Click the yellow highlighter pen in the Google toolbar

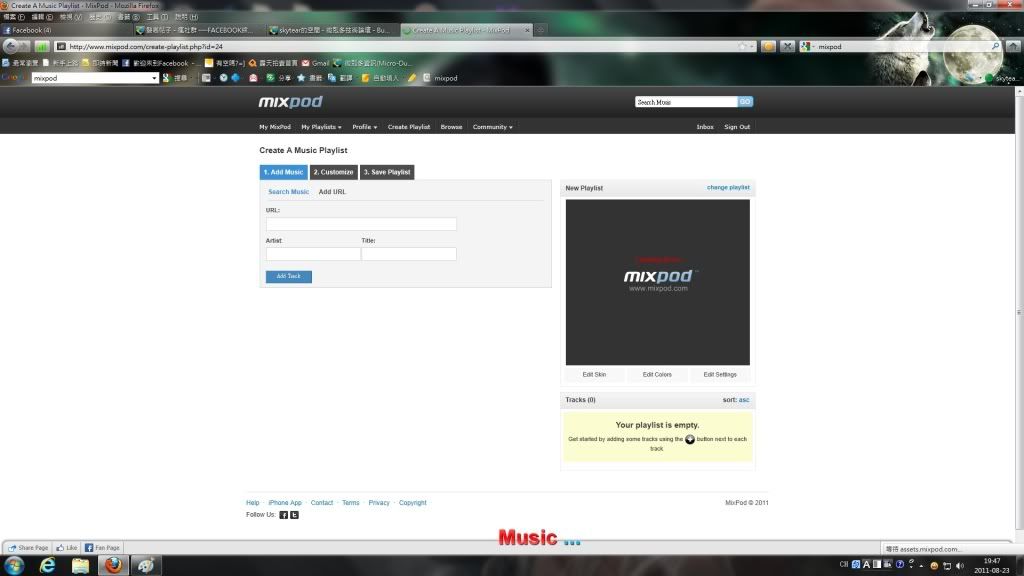click(x=412, y=78)
